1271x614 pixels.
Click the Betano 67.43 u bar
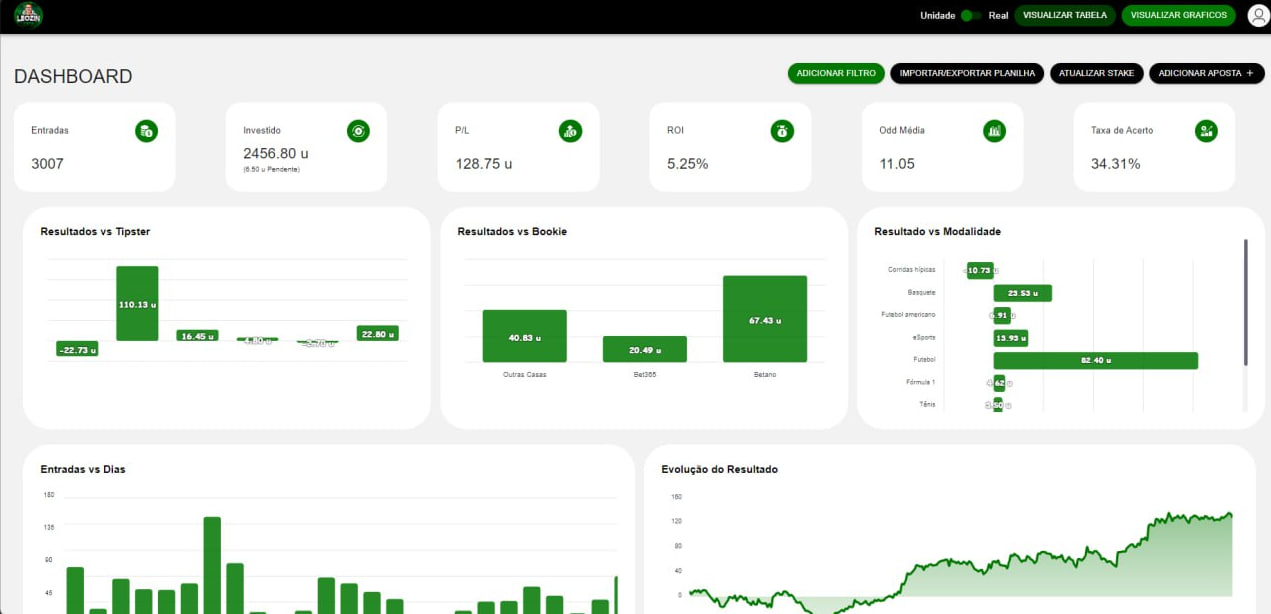pyautogui.click(x=764, y=319)
